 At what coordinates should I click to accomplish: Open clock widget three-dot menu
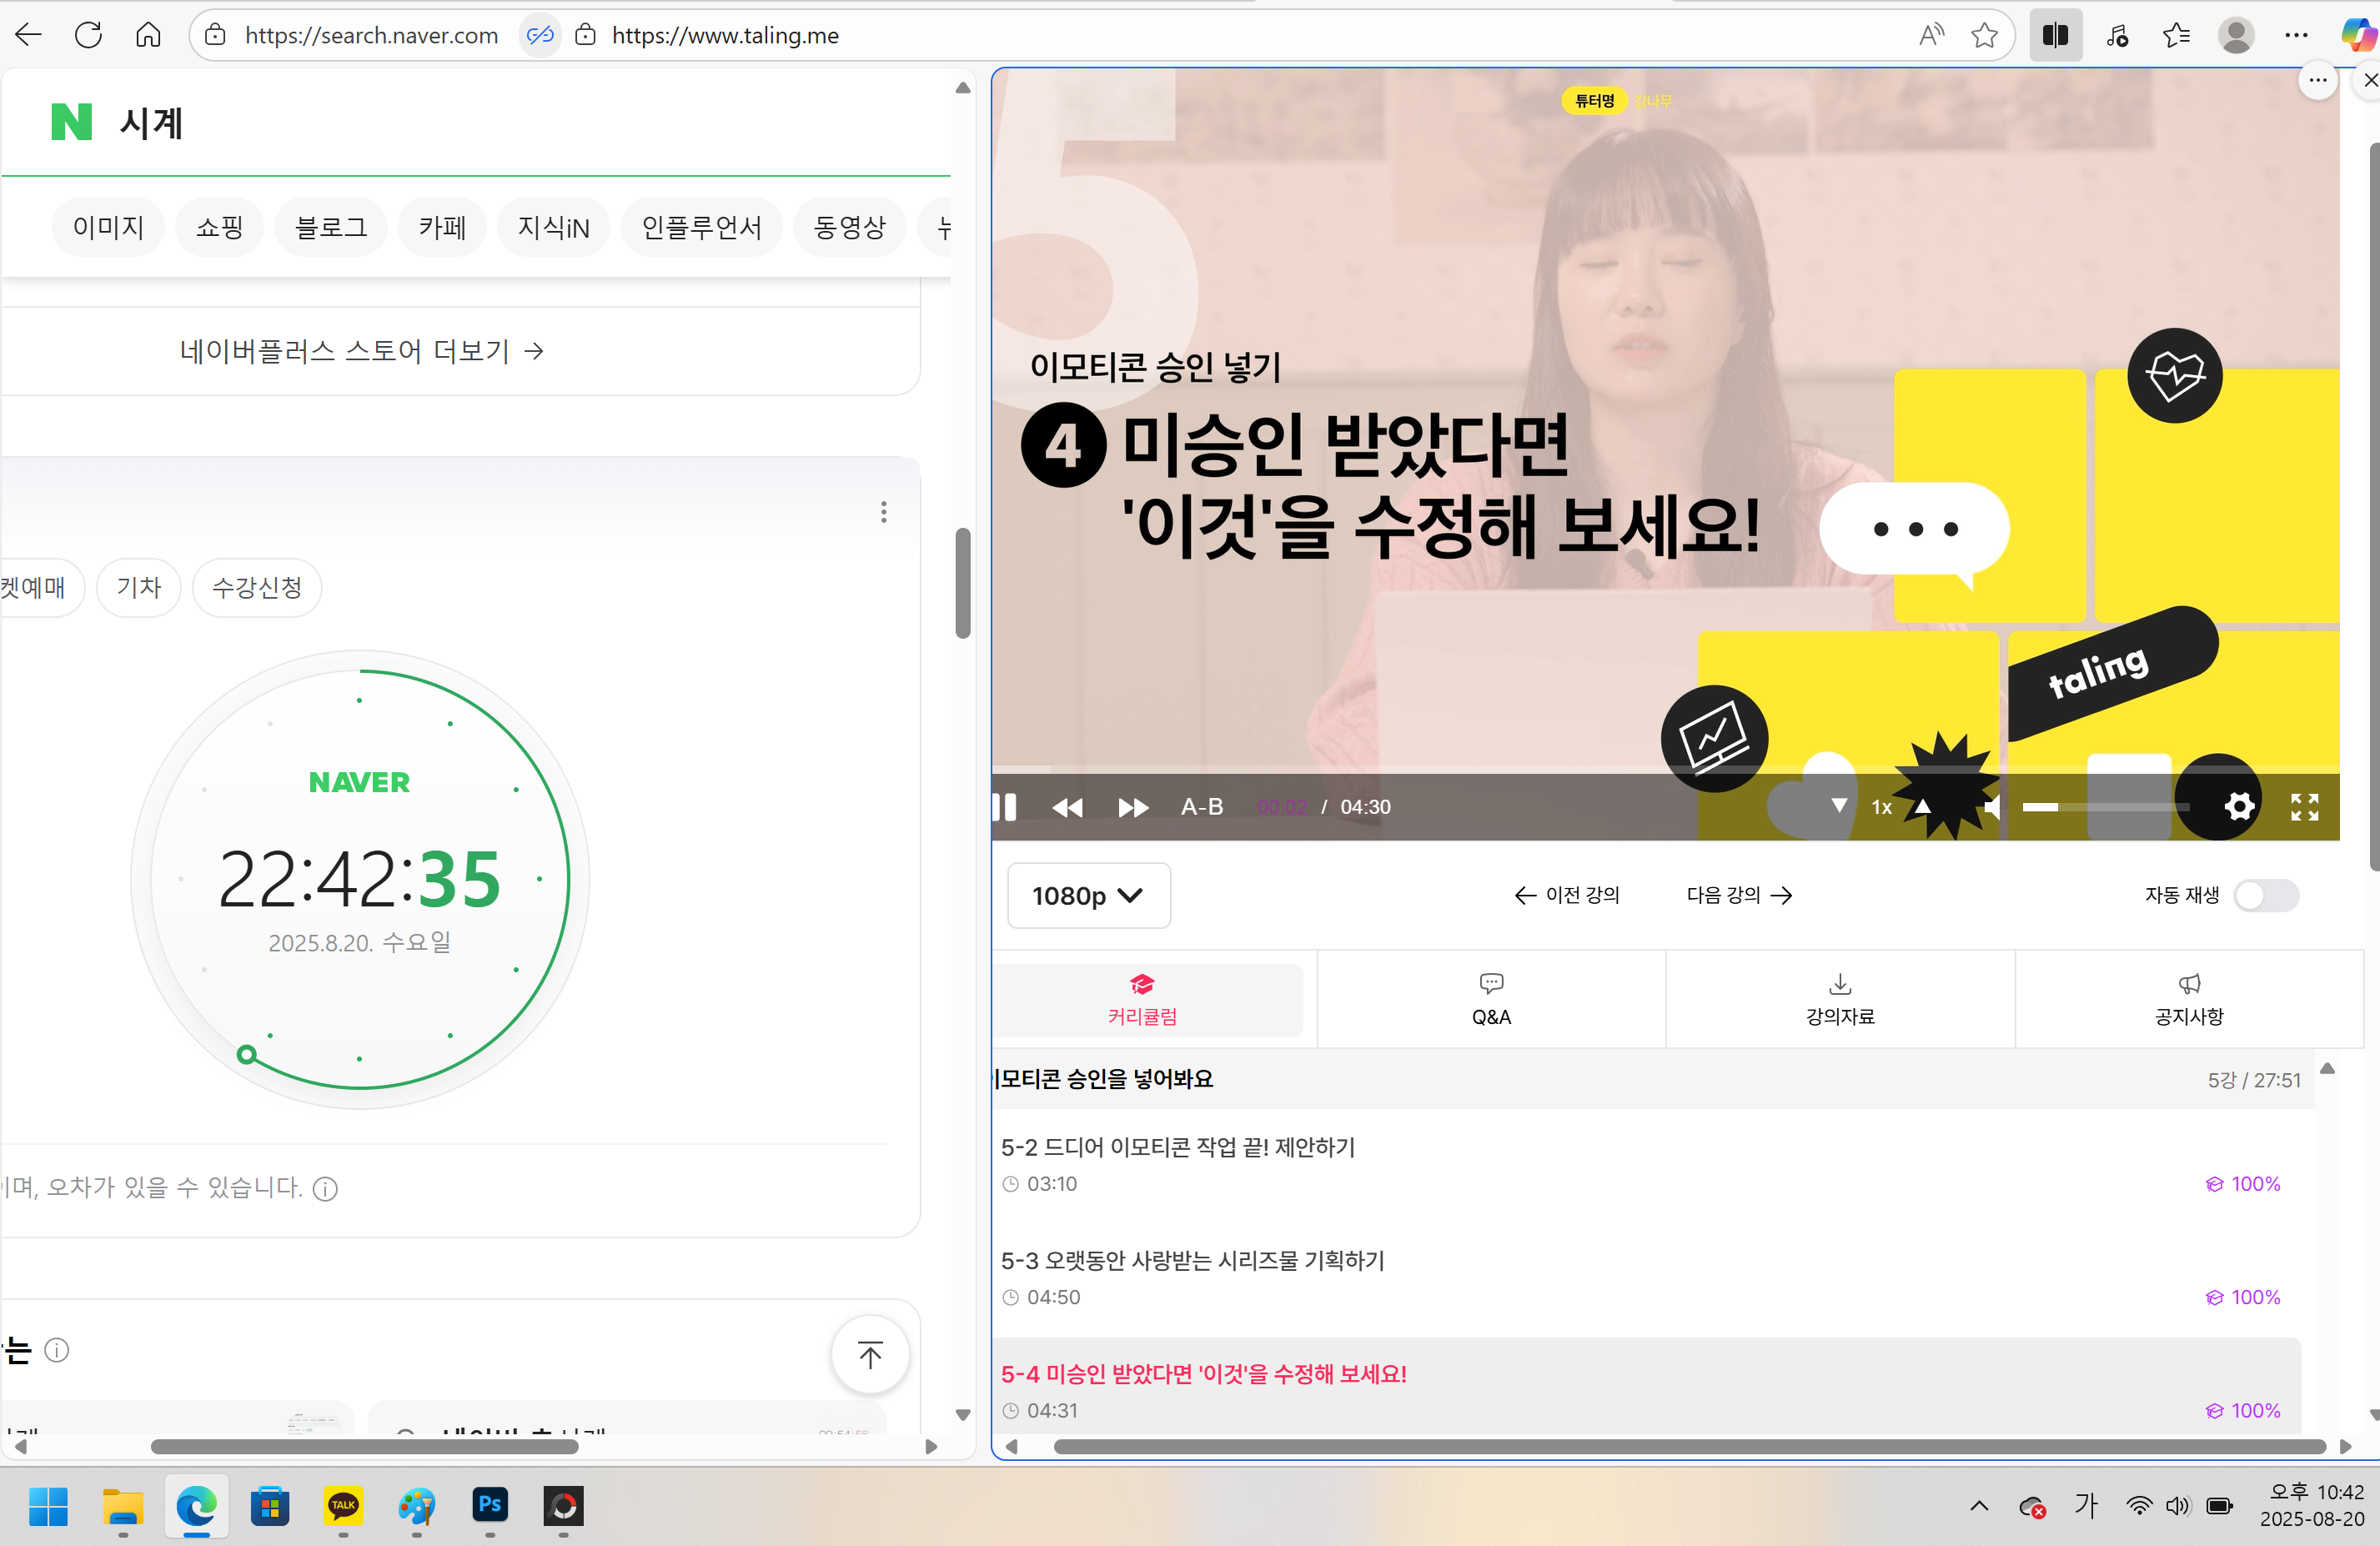click(x=883, y=512)
